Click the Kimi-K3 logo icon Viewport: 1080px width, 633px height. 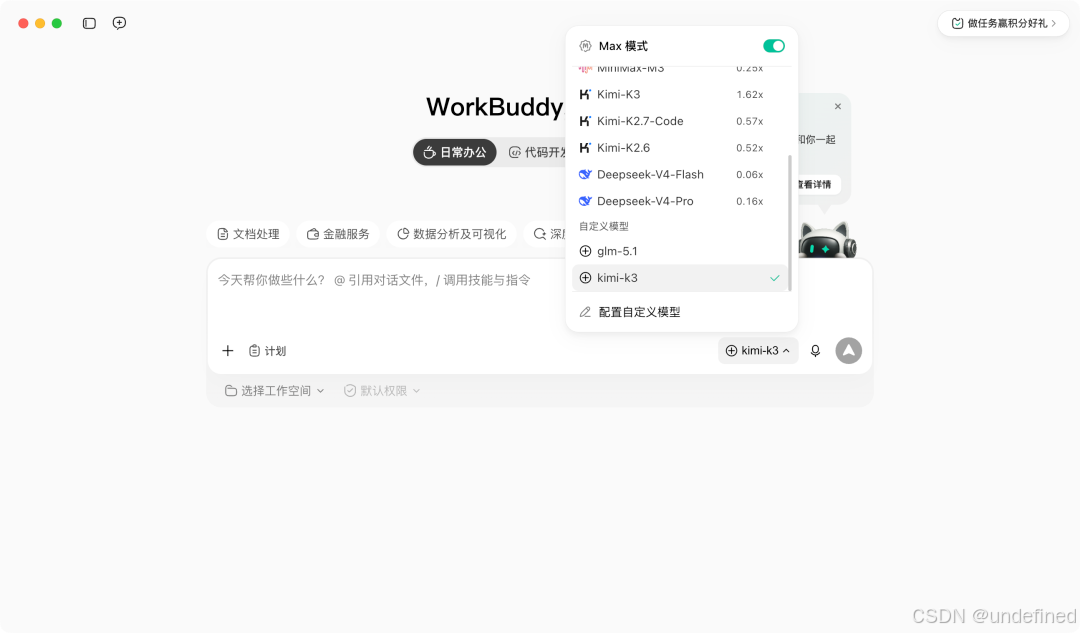click(x=585, y=94)
